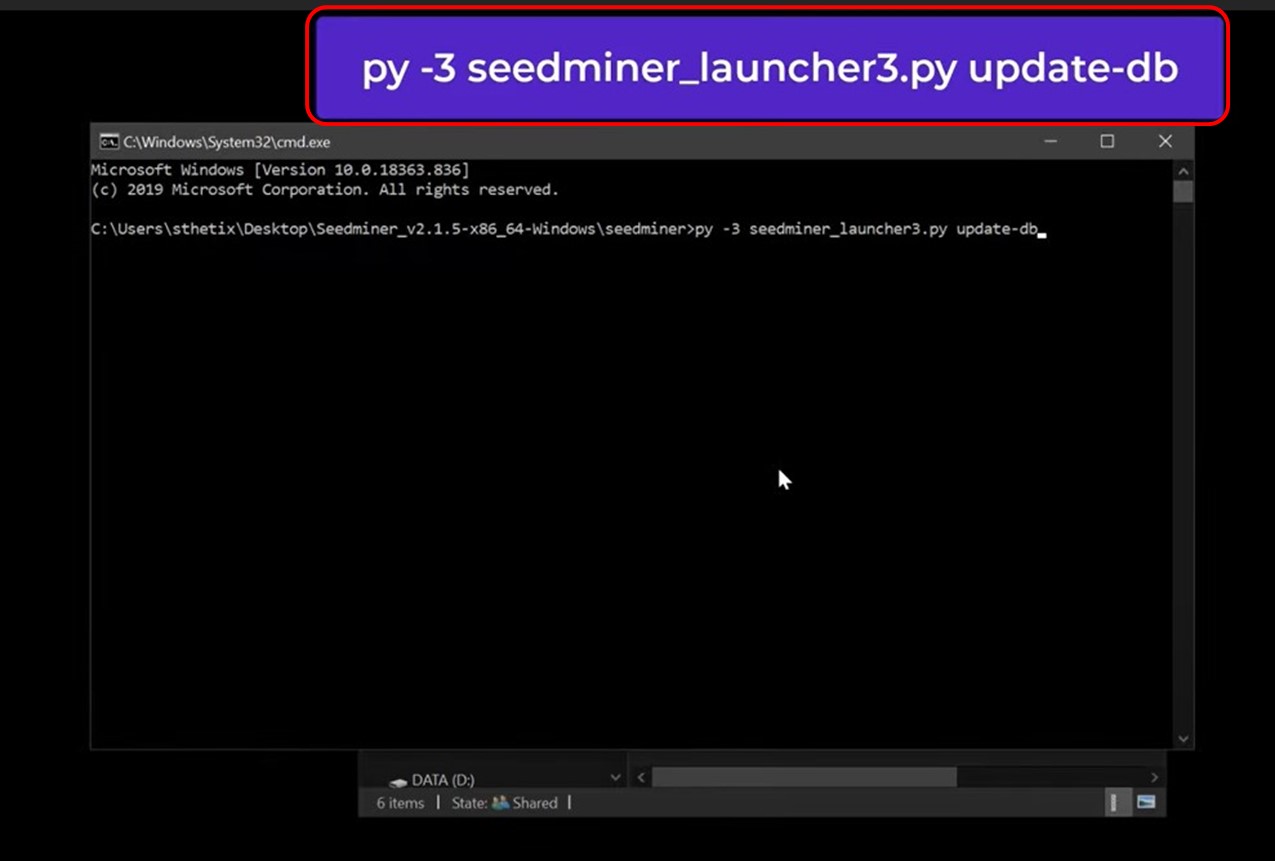
Task: Click the 'State: Shared' status text
Action: 505,803
